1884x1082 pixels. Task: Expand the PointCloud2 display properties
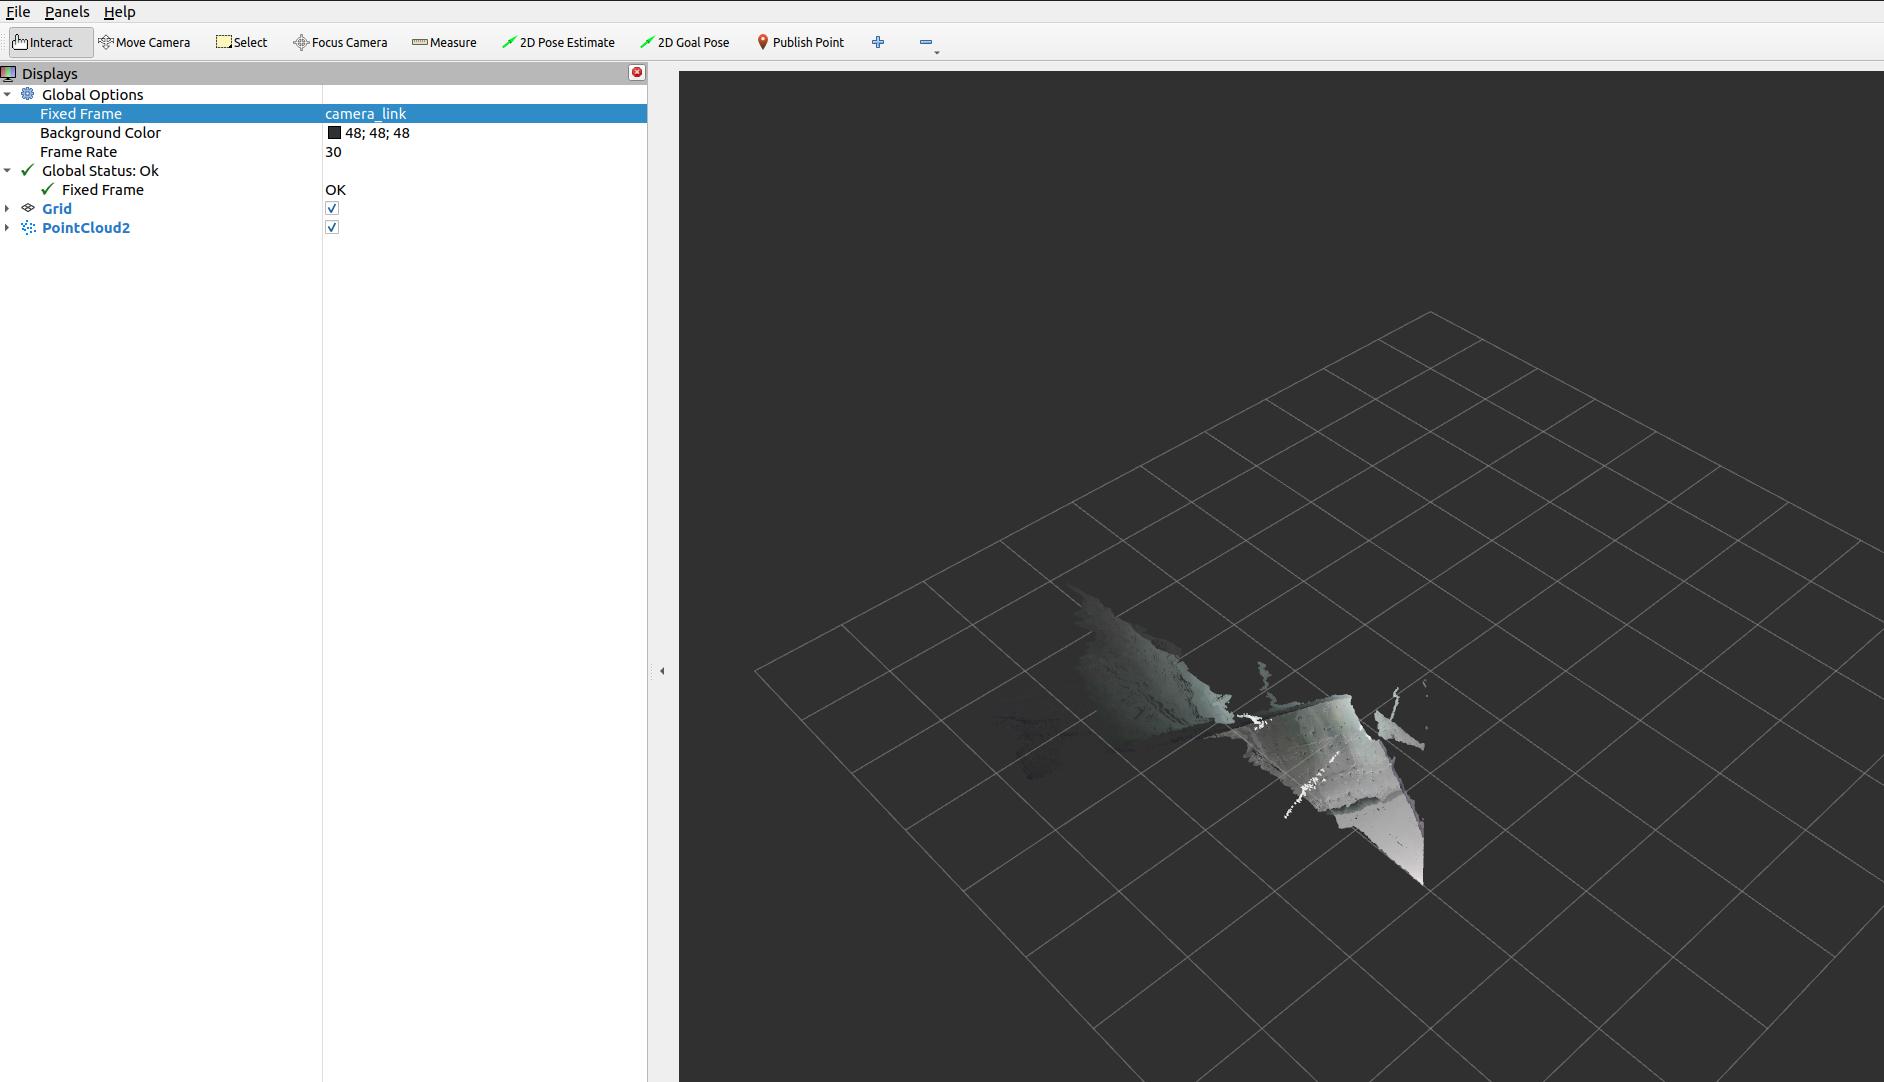8,227
